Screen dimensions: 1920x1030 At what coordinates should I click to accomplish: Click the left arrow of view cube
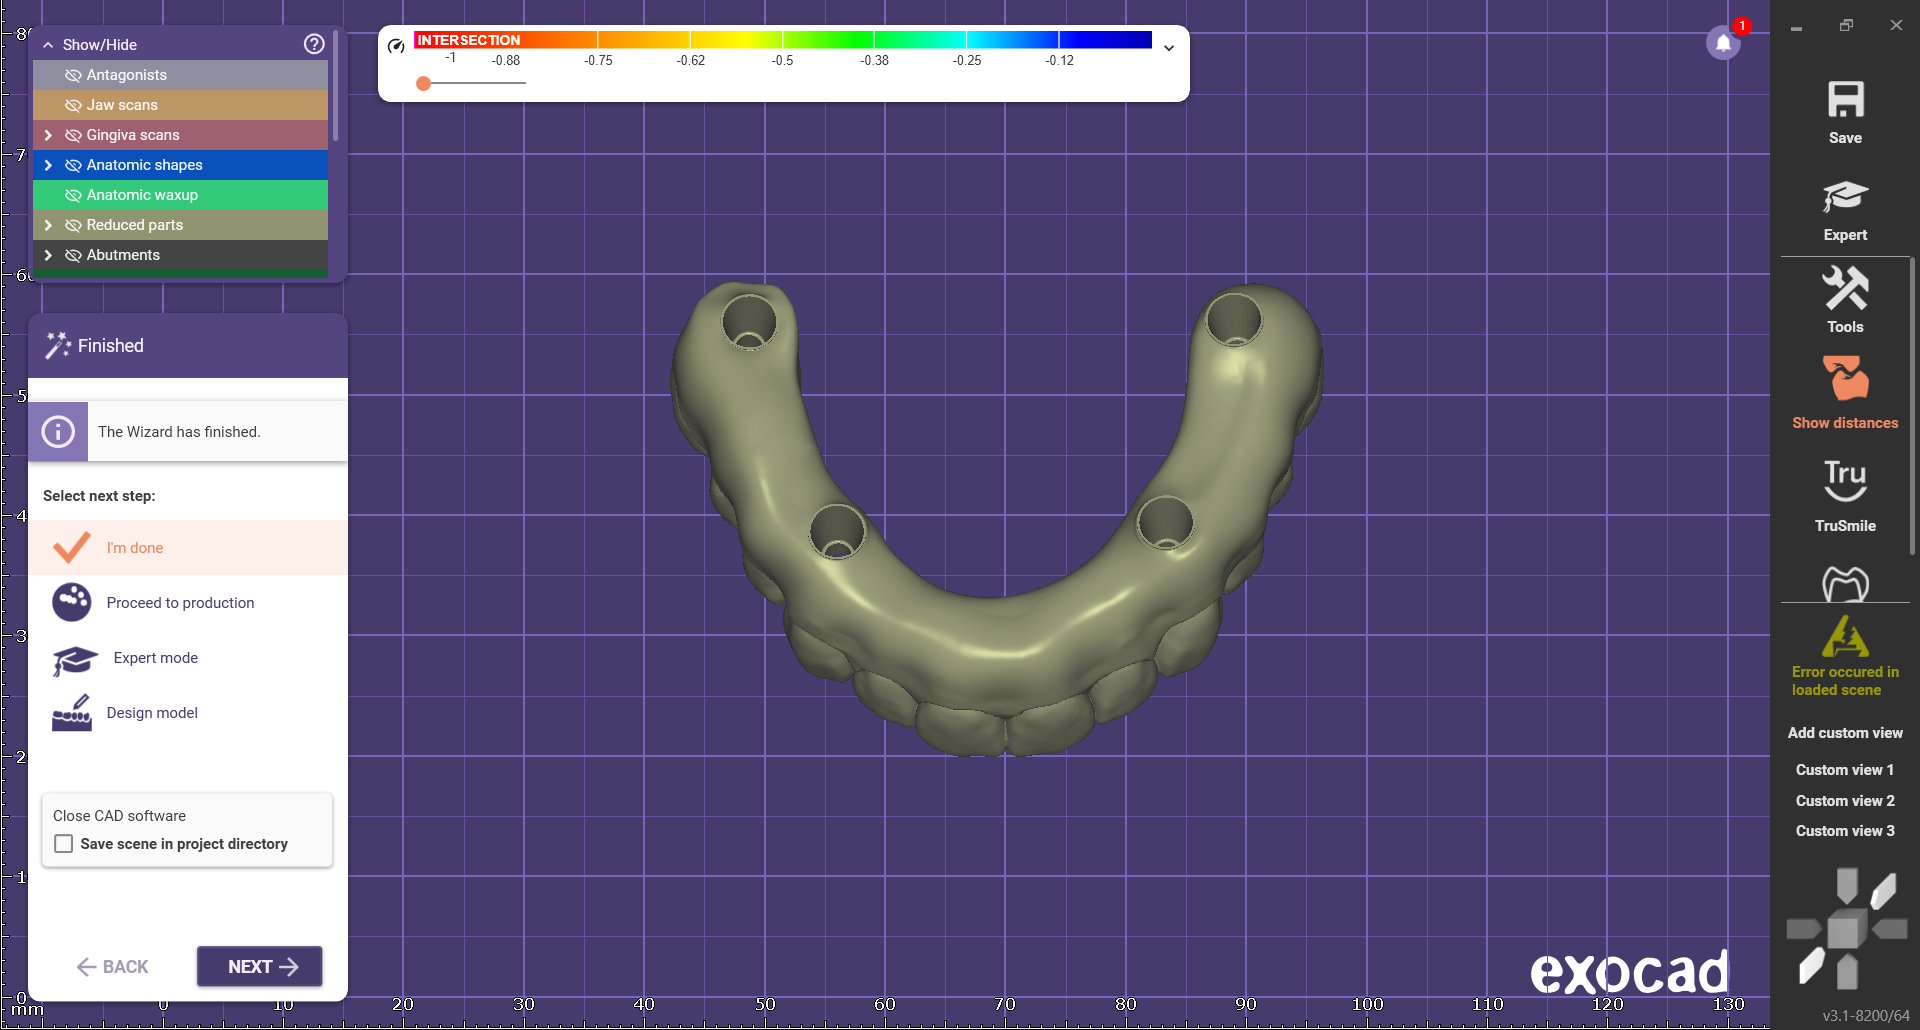click(x=1803, y=930)
